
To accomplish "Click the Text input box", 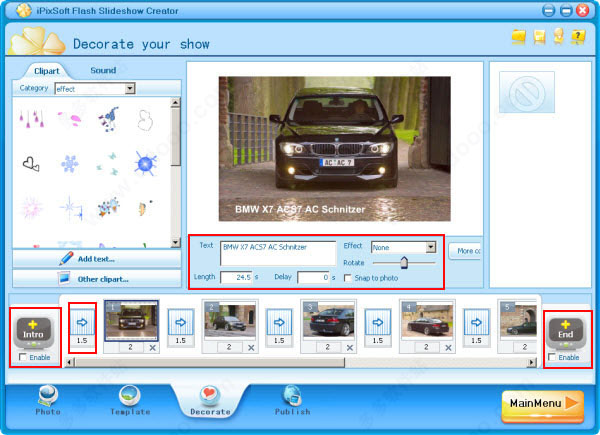I will 278,253.
